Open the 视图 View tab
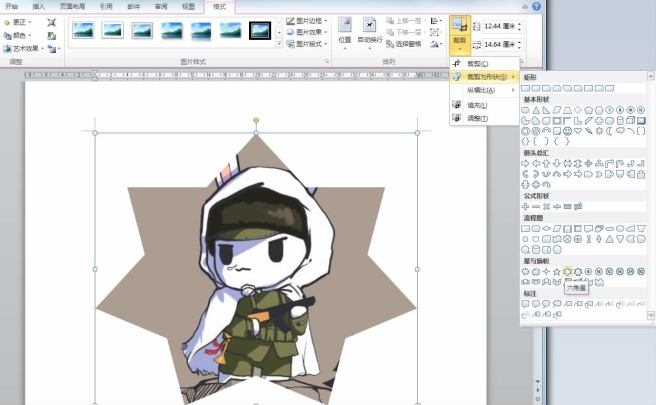The image size is (656, 405). click(x=188, y=6)
